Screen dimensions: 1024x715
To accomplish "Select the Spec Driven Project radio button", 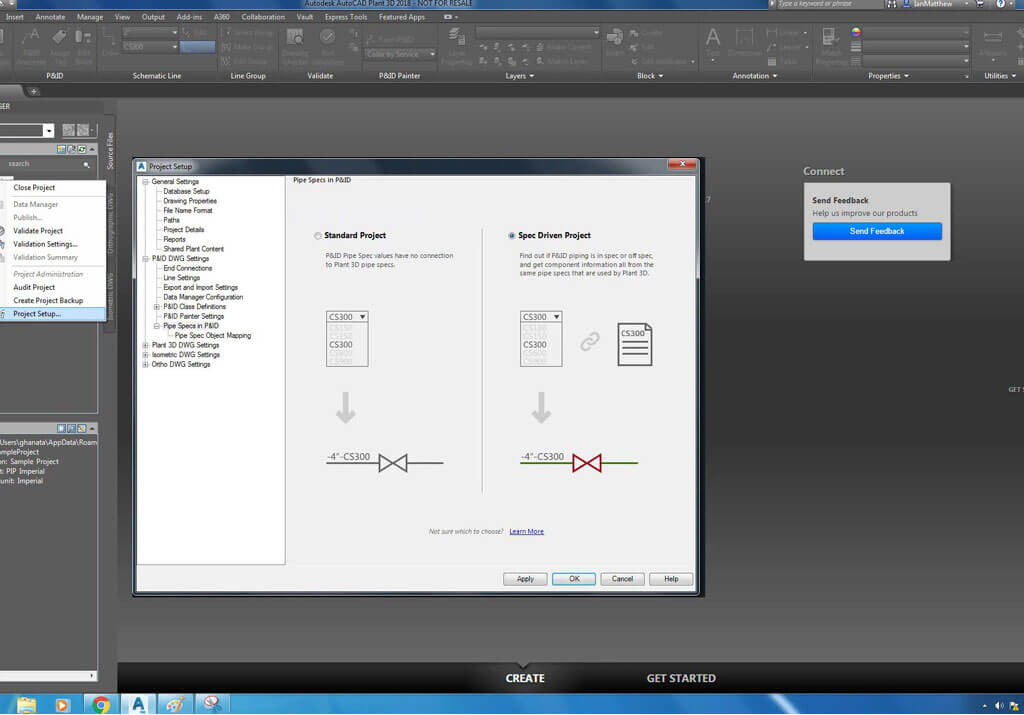I will click(511, 236).
